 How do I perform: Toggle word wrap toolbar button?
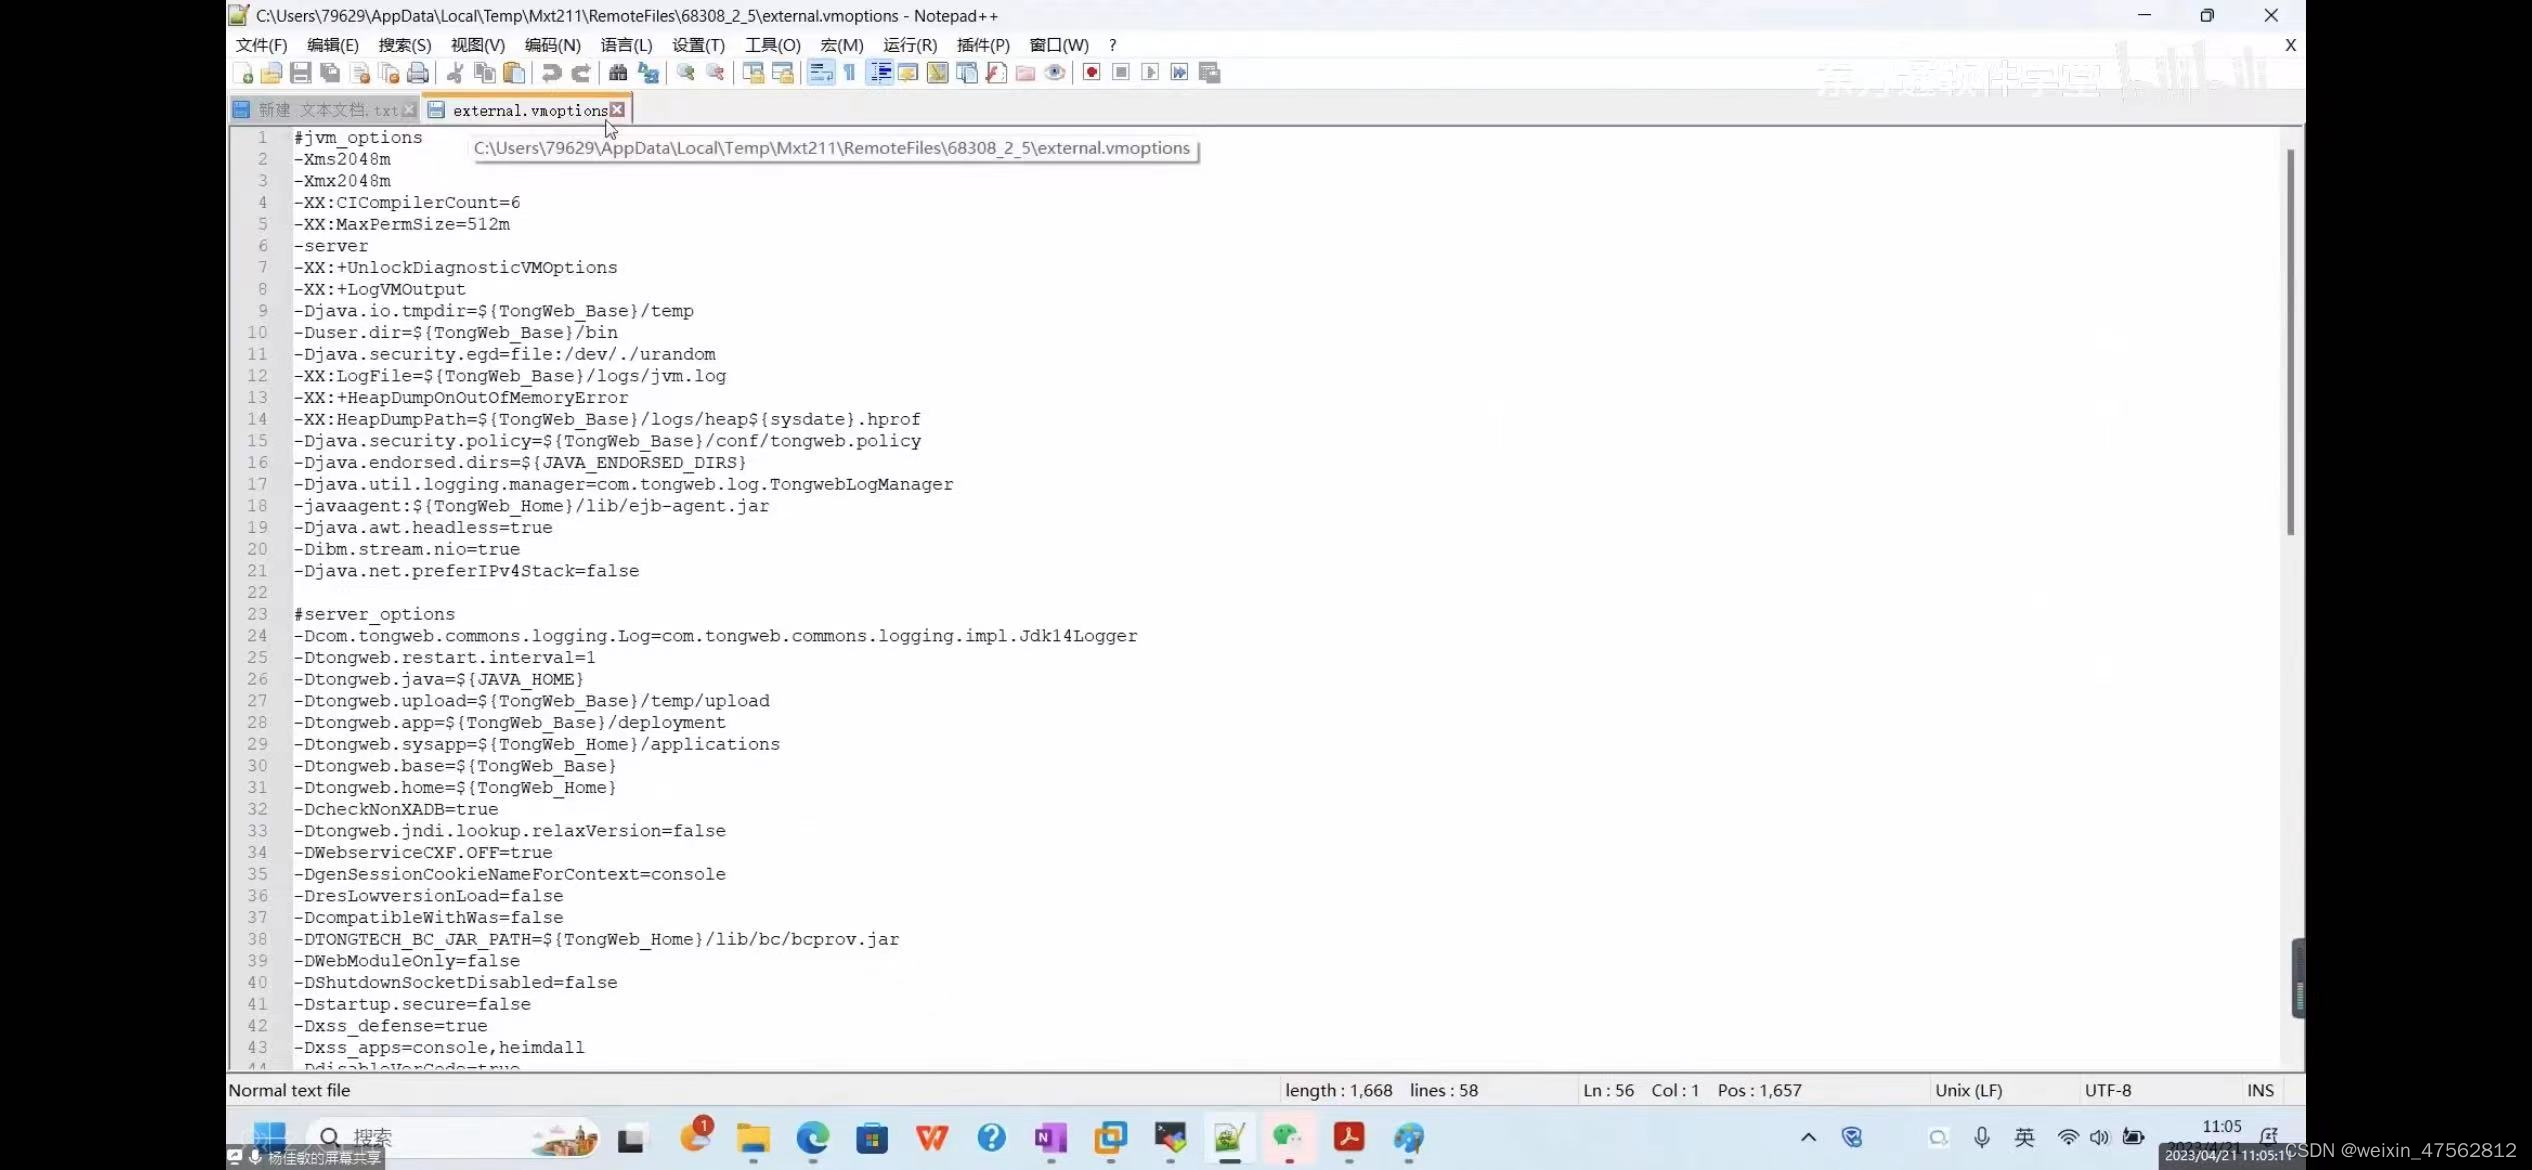(x=820, y=73)
